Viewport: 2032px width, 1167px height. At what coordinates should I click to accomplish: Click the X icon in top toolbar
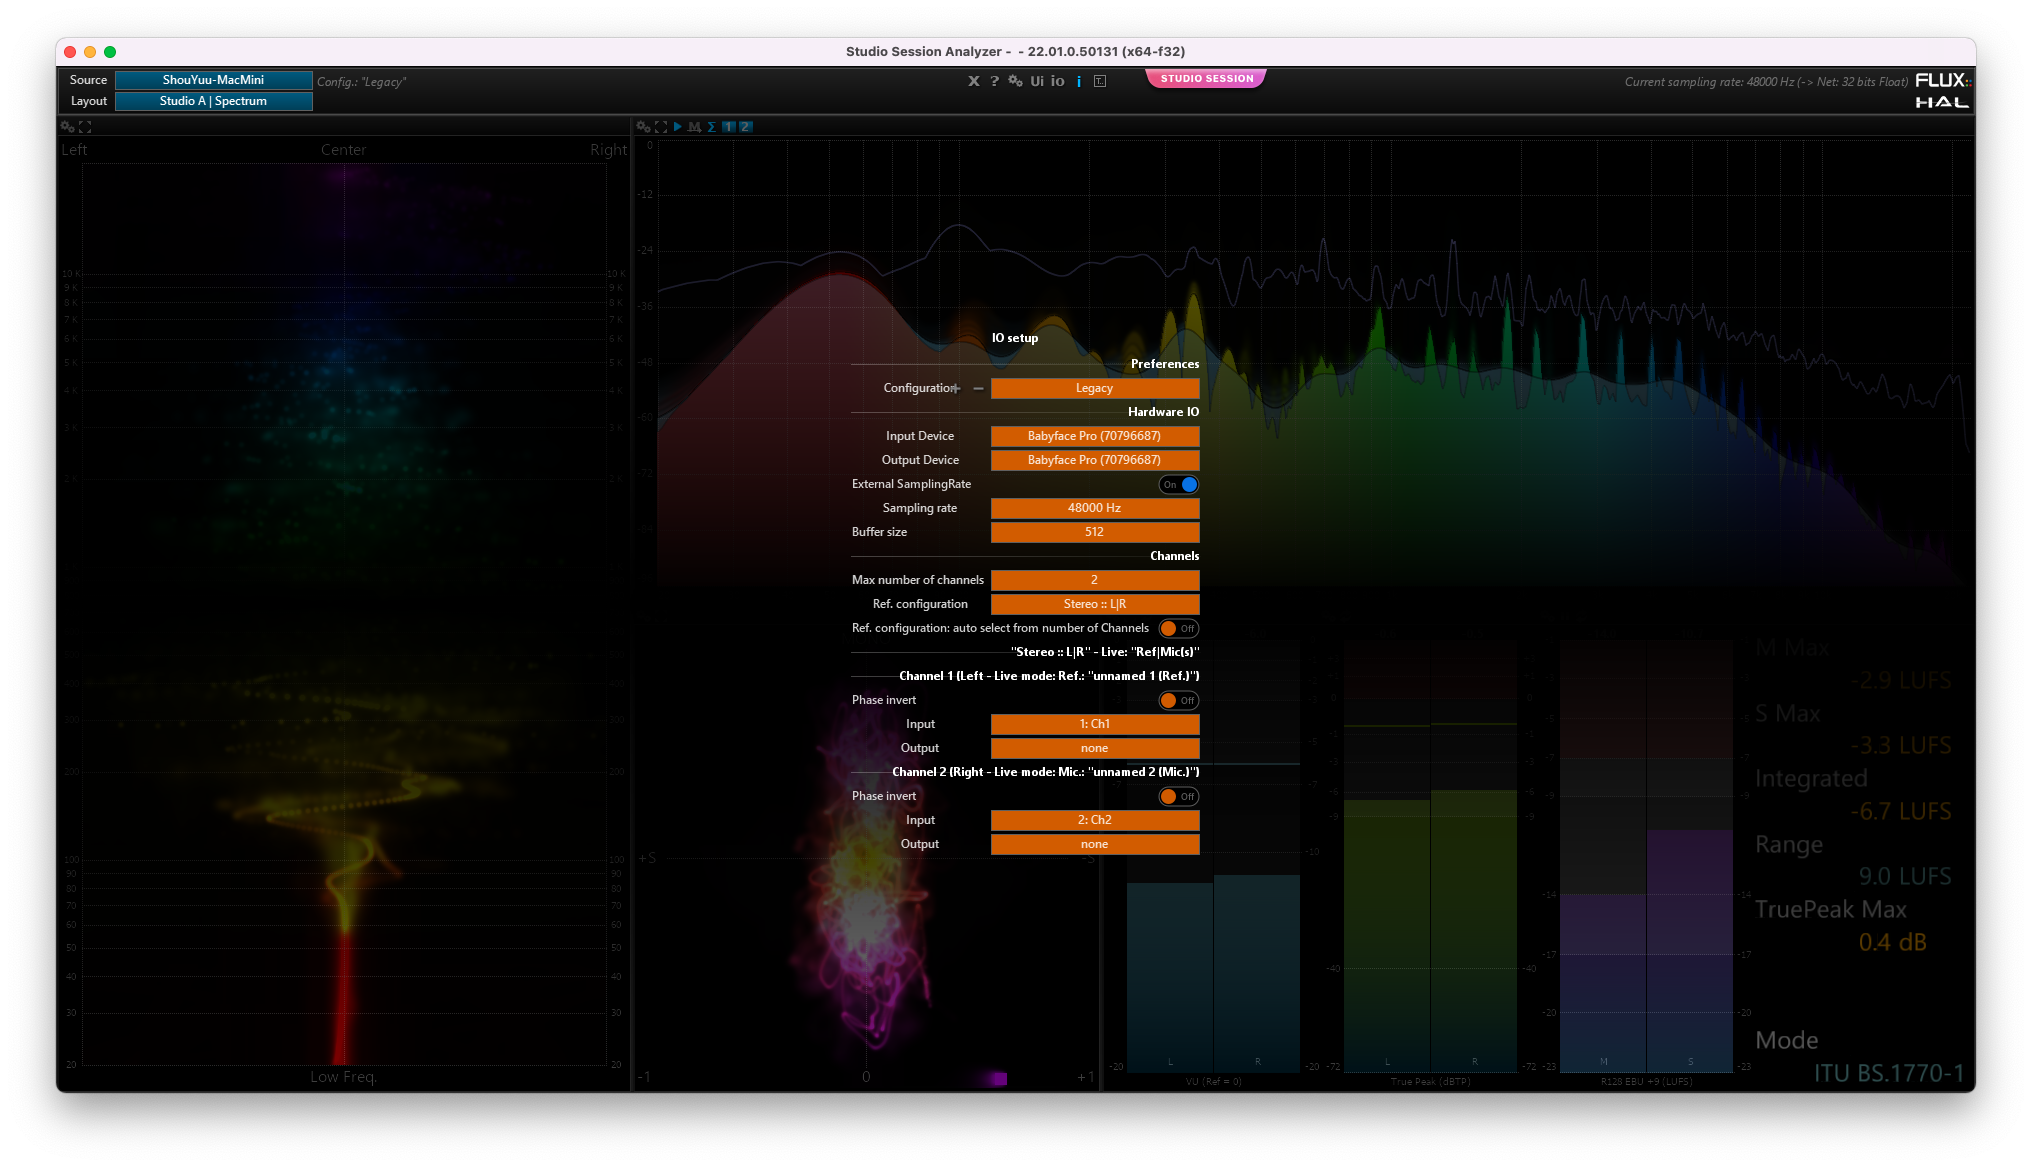(x=973, y=81)
